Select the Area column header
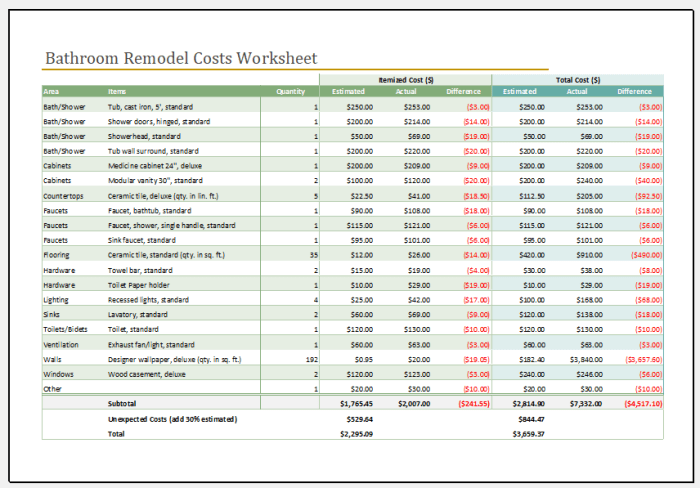Screen dimensions: 700x488 click(x=51, y=91)
